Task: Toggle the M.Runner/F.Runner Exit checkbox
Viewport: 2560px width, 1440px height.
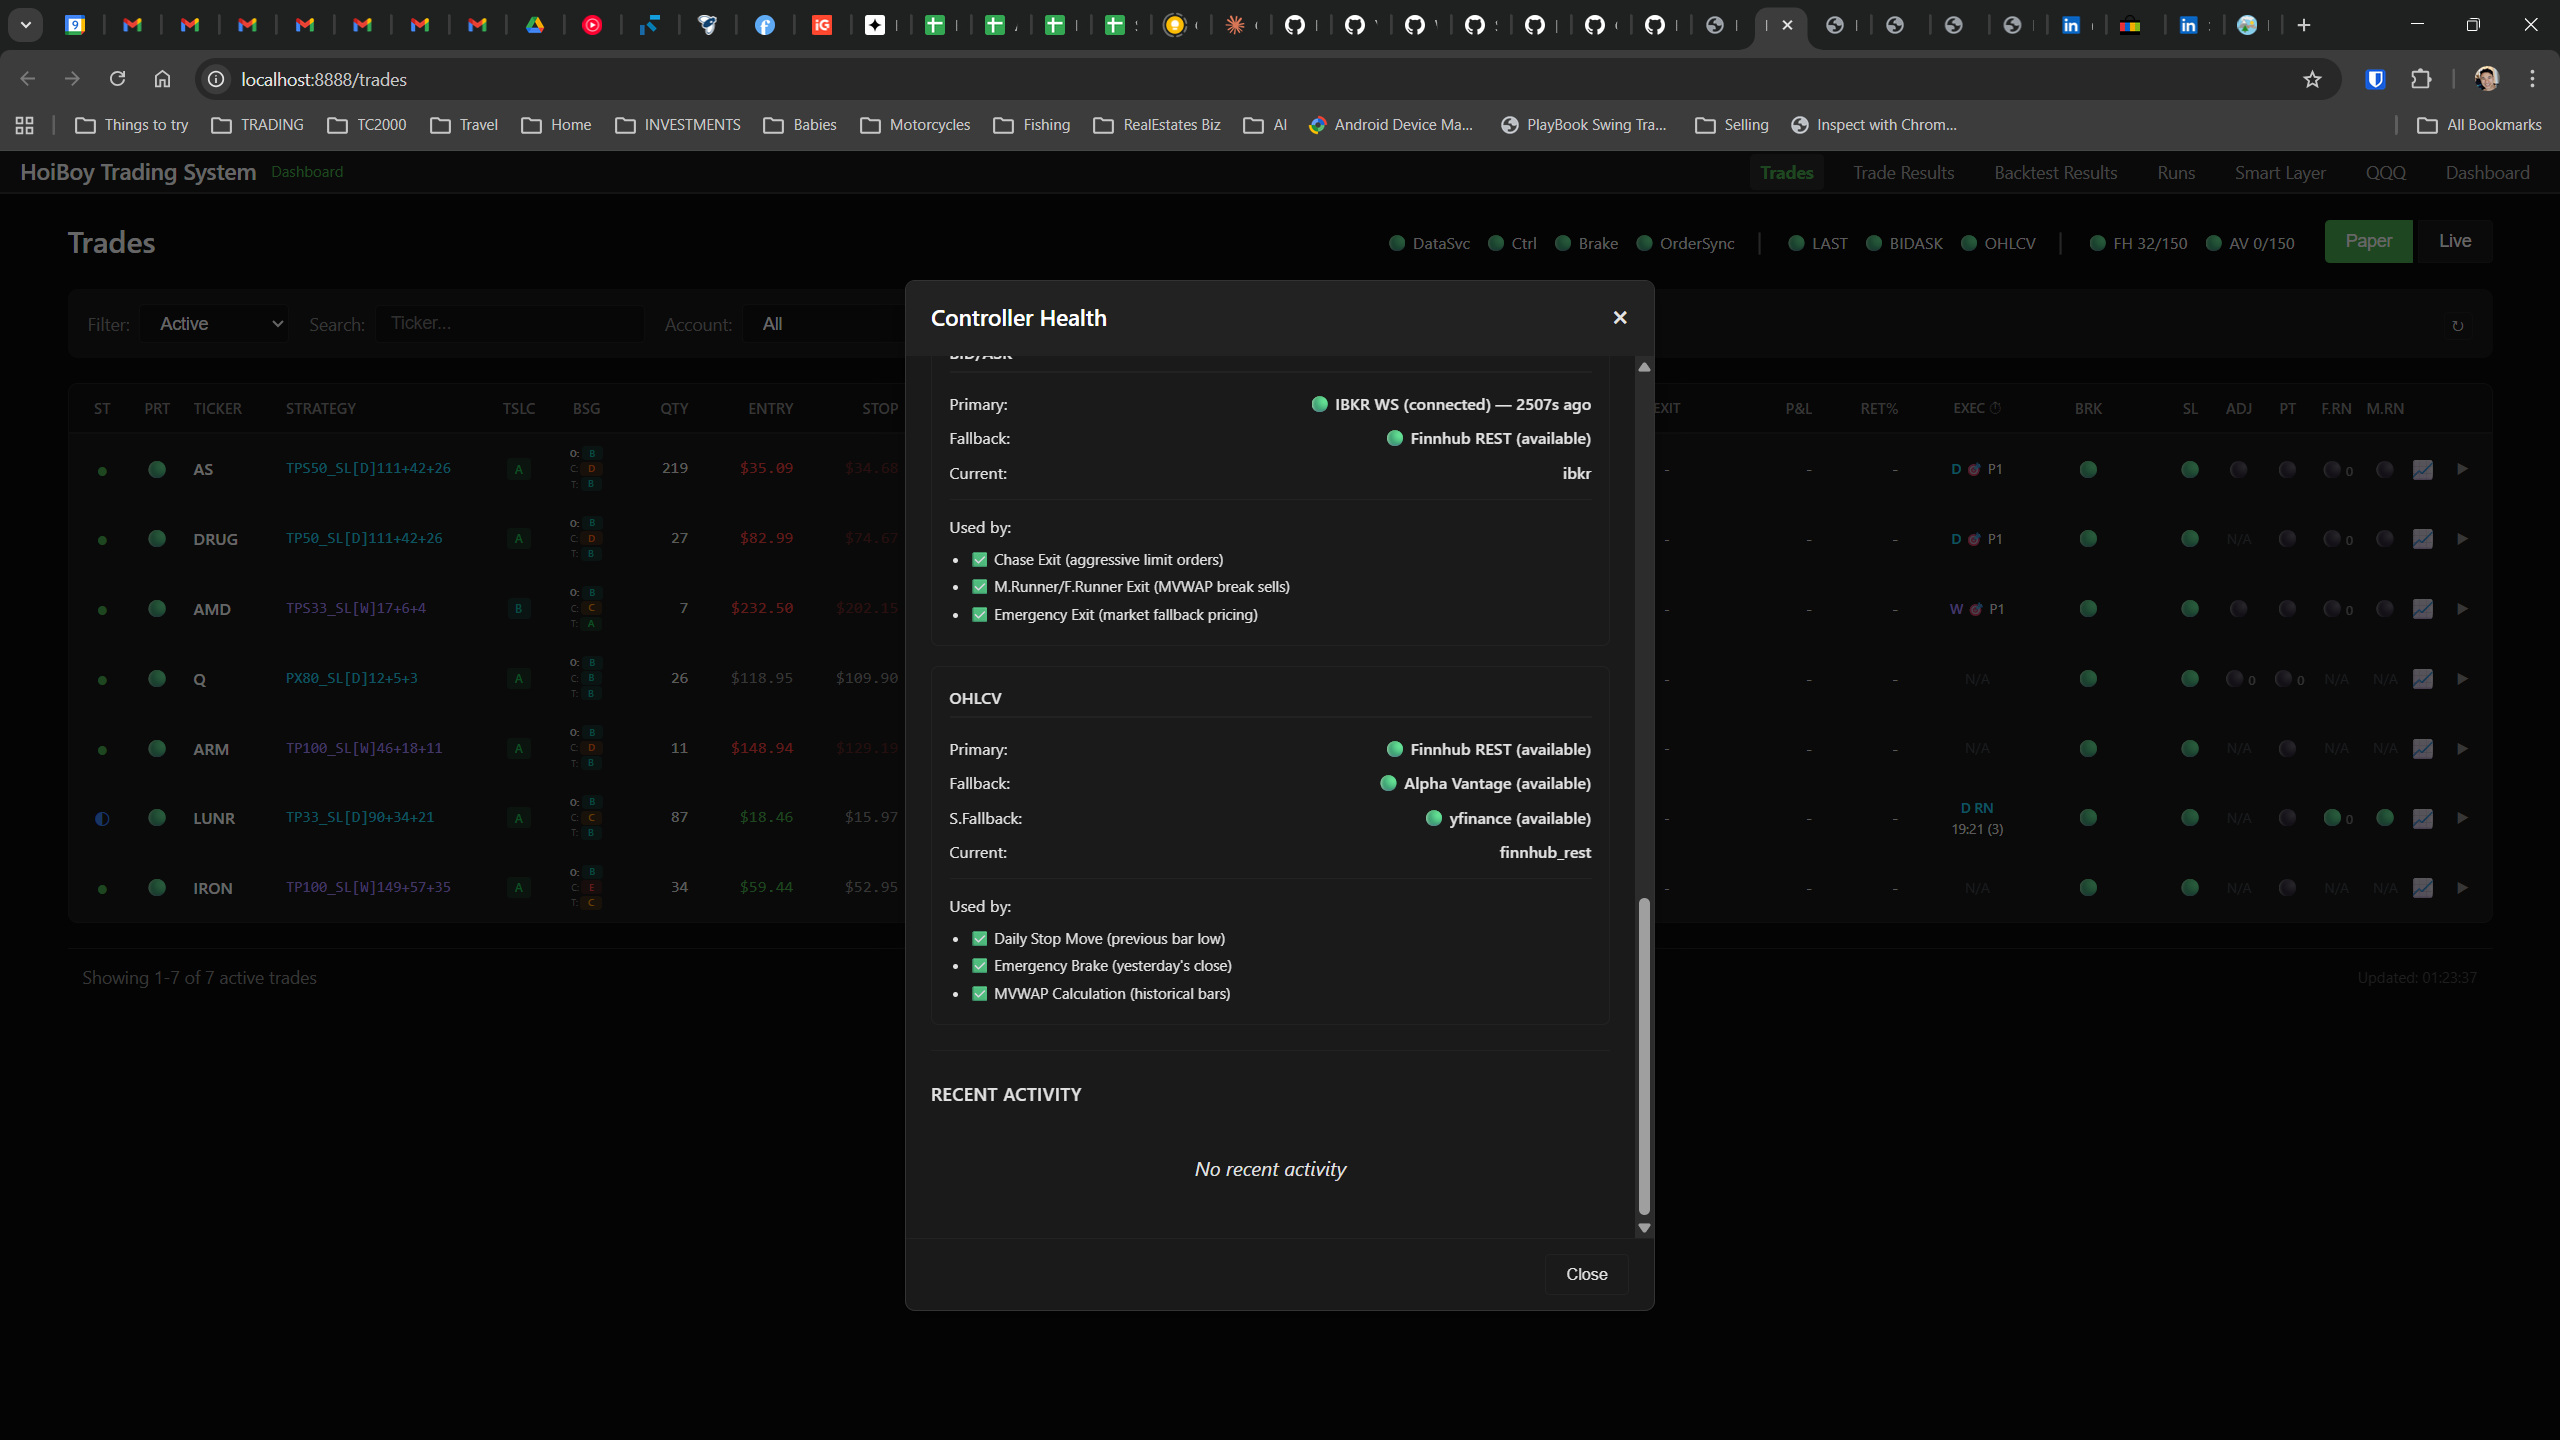Action: (980, 587)
